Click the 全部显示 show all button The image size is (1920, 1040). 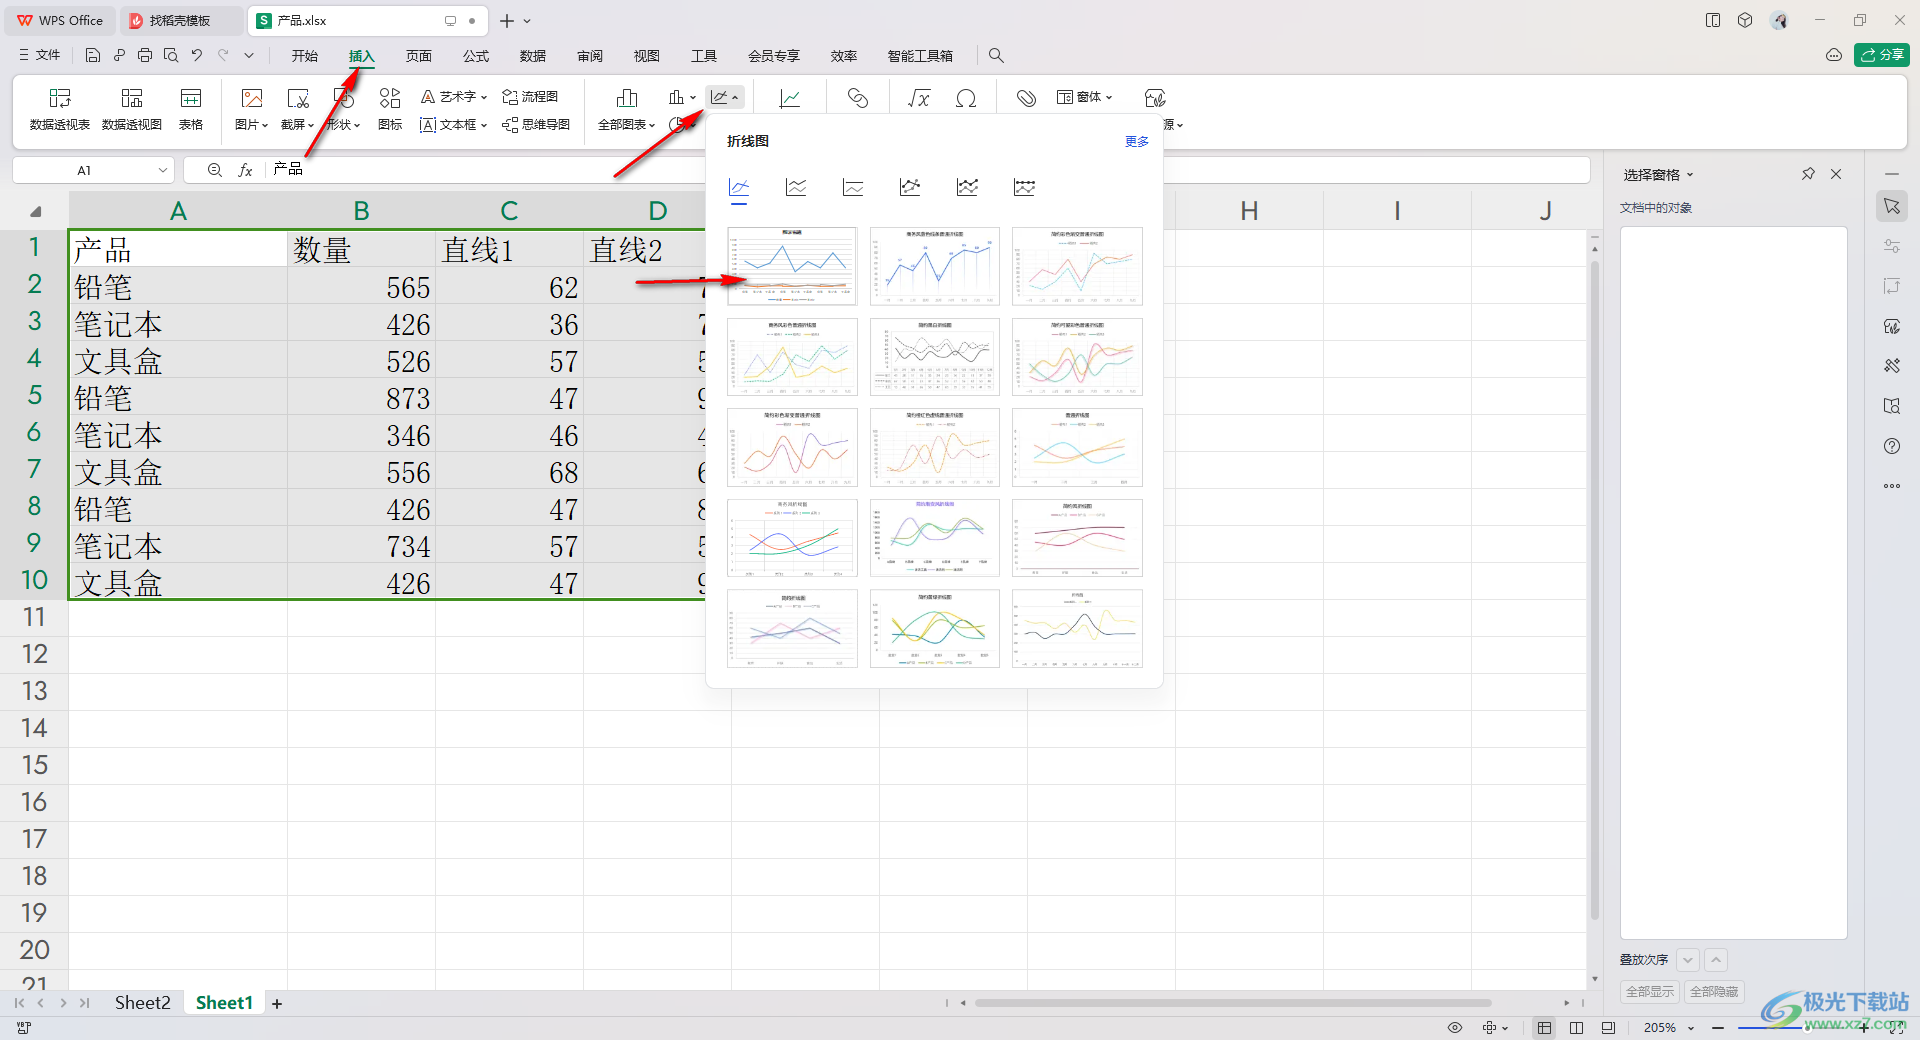[1650, 992]
